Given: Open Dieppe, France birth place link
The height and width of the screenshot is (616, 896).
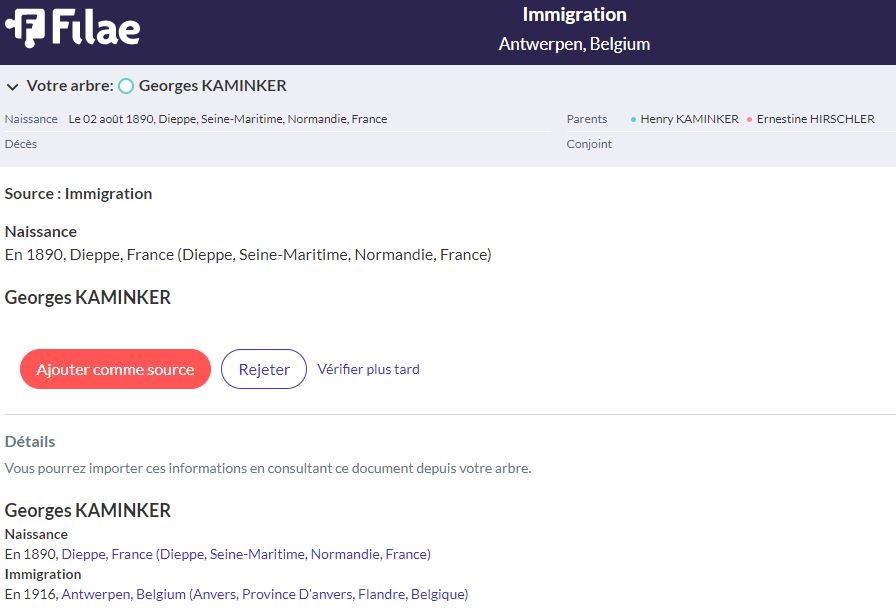Looking at the screenshot, I should pyautogui.click(x=246, y=554).
